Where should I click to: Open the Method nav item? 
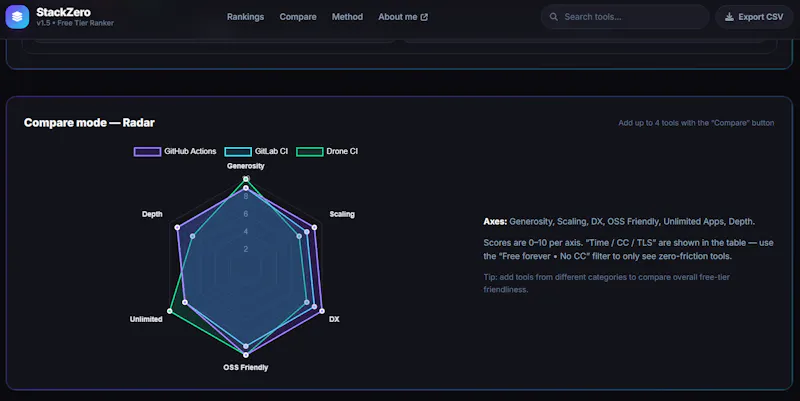click(347, 17)
